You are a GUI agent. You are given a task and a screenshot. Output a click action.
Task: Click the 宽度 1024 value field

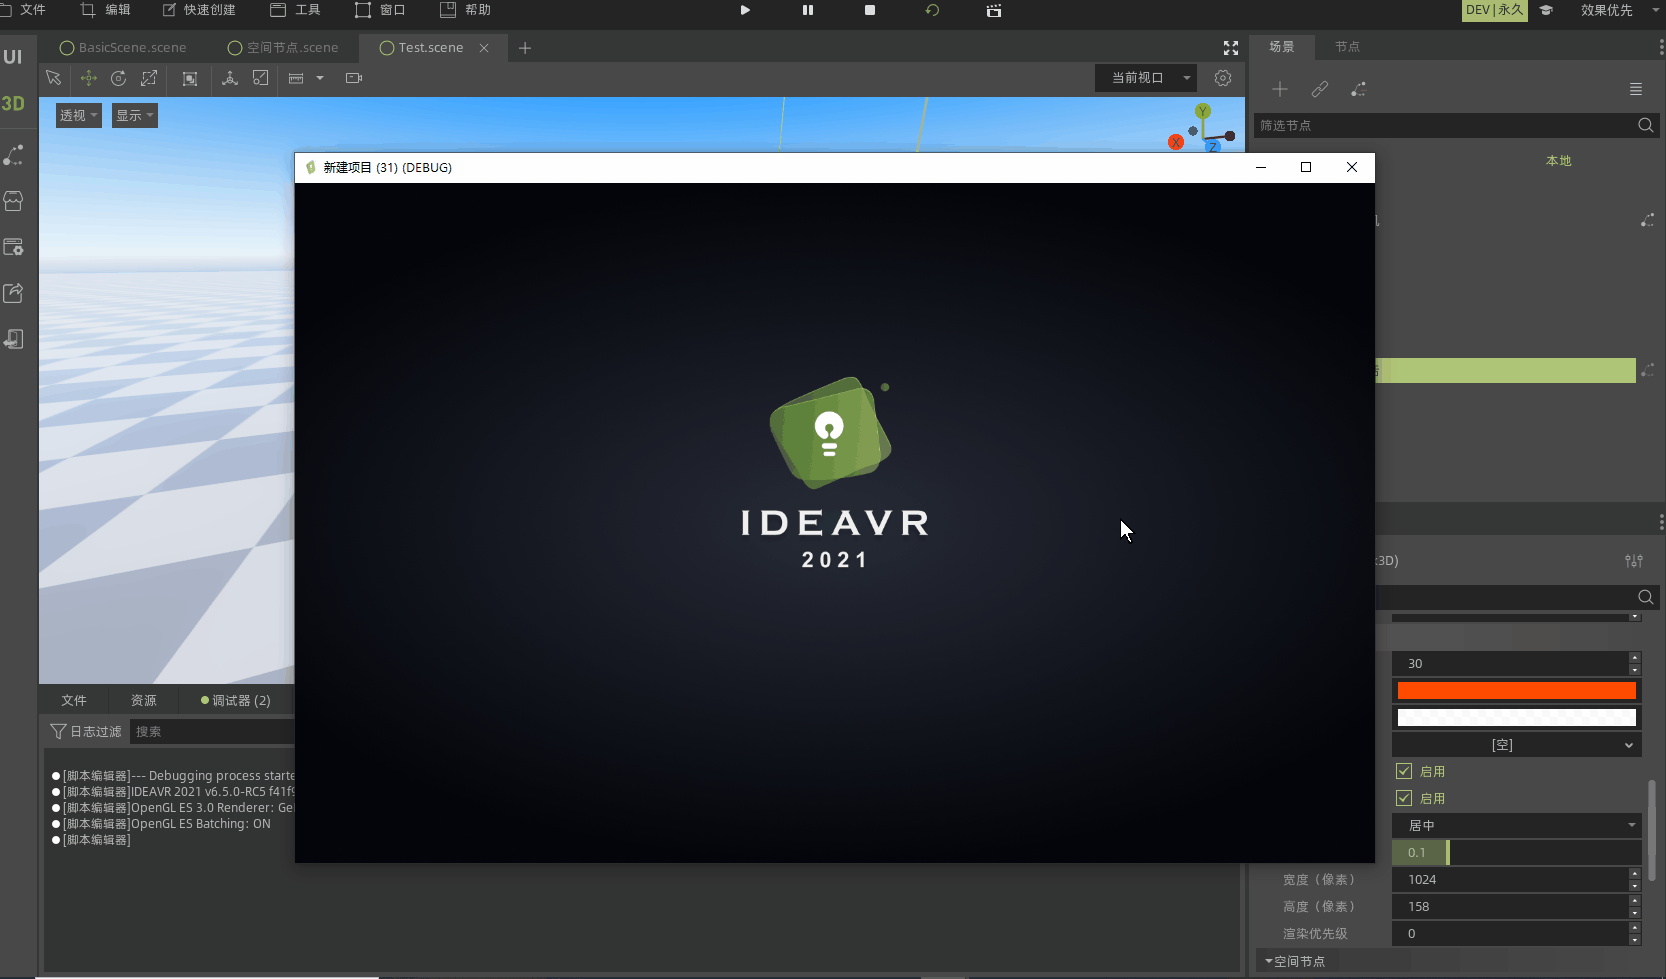pos(1512,880)
